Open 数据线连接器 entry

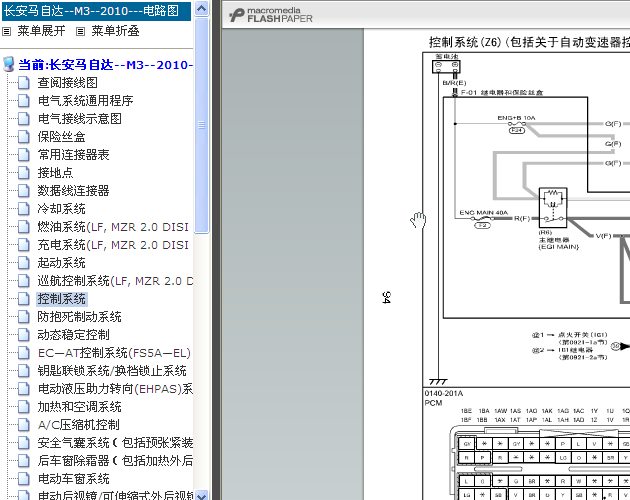point(74,191)
